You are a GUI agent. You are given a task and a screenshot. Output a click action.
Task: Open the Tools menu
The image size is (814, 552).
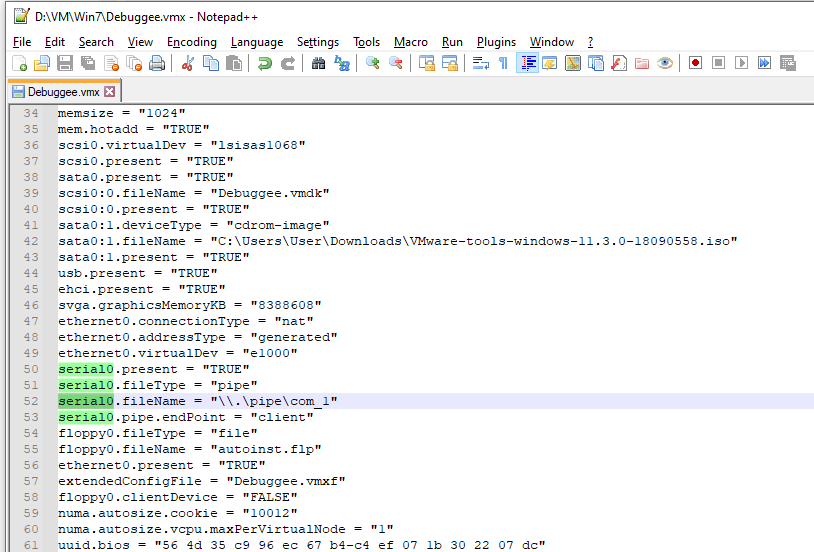[367, 42]
